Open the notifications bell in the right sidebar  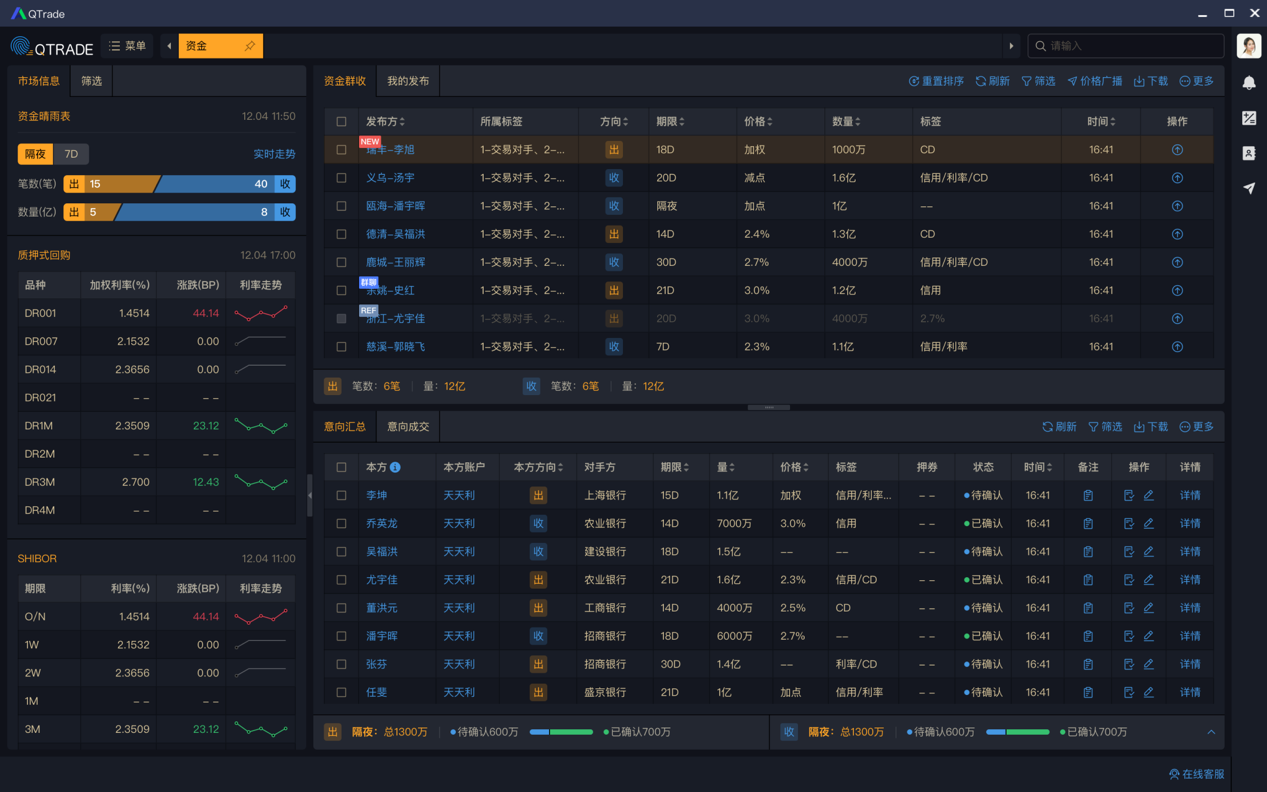(x=1248, y=83)
